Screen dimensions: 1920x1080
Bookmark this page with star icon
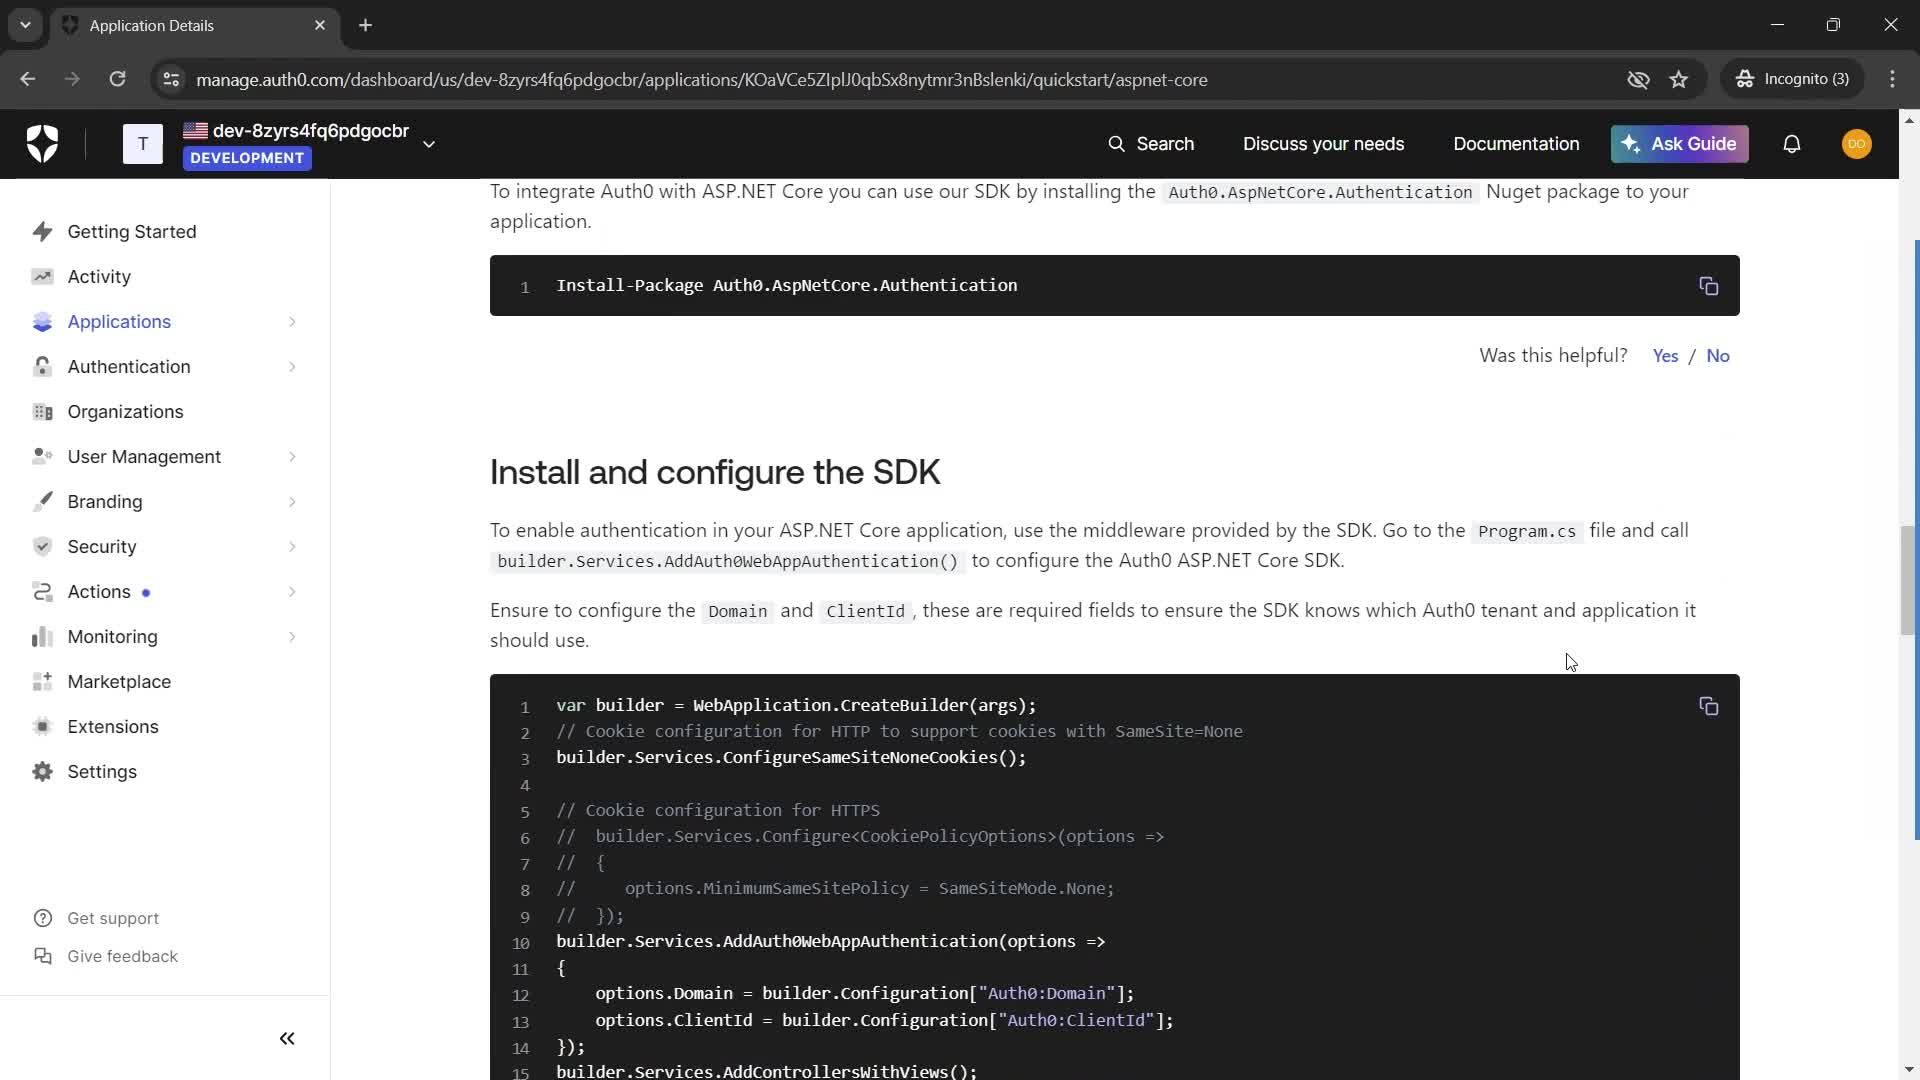pos(1679,79)
